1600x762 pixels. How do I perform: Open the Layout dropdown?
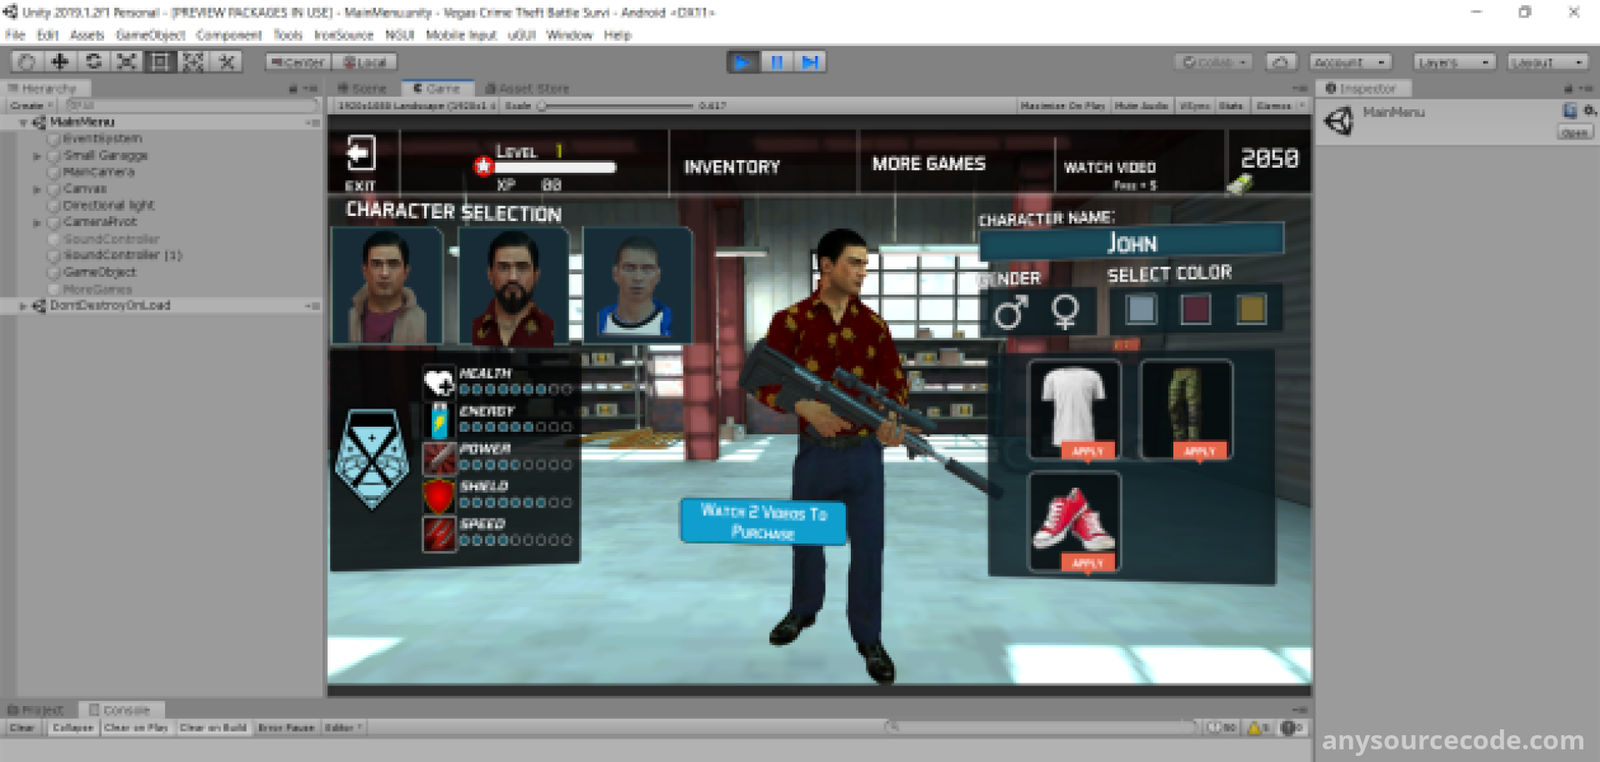1546,62
